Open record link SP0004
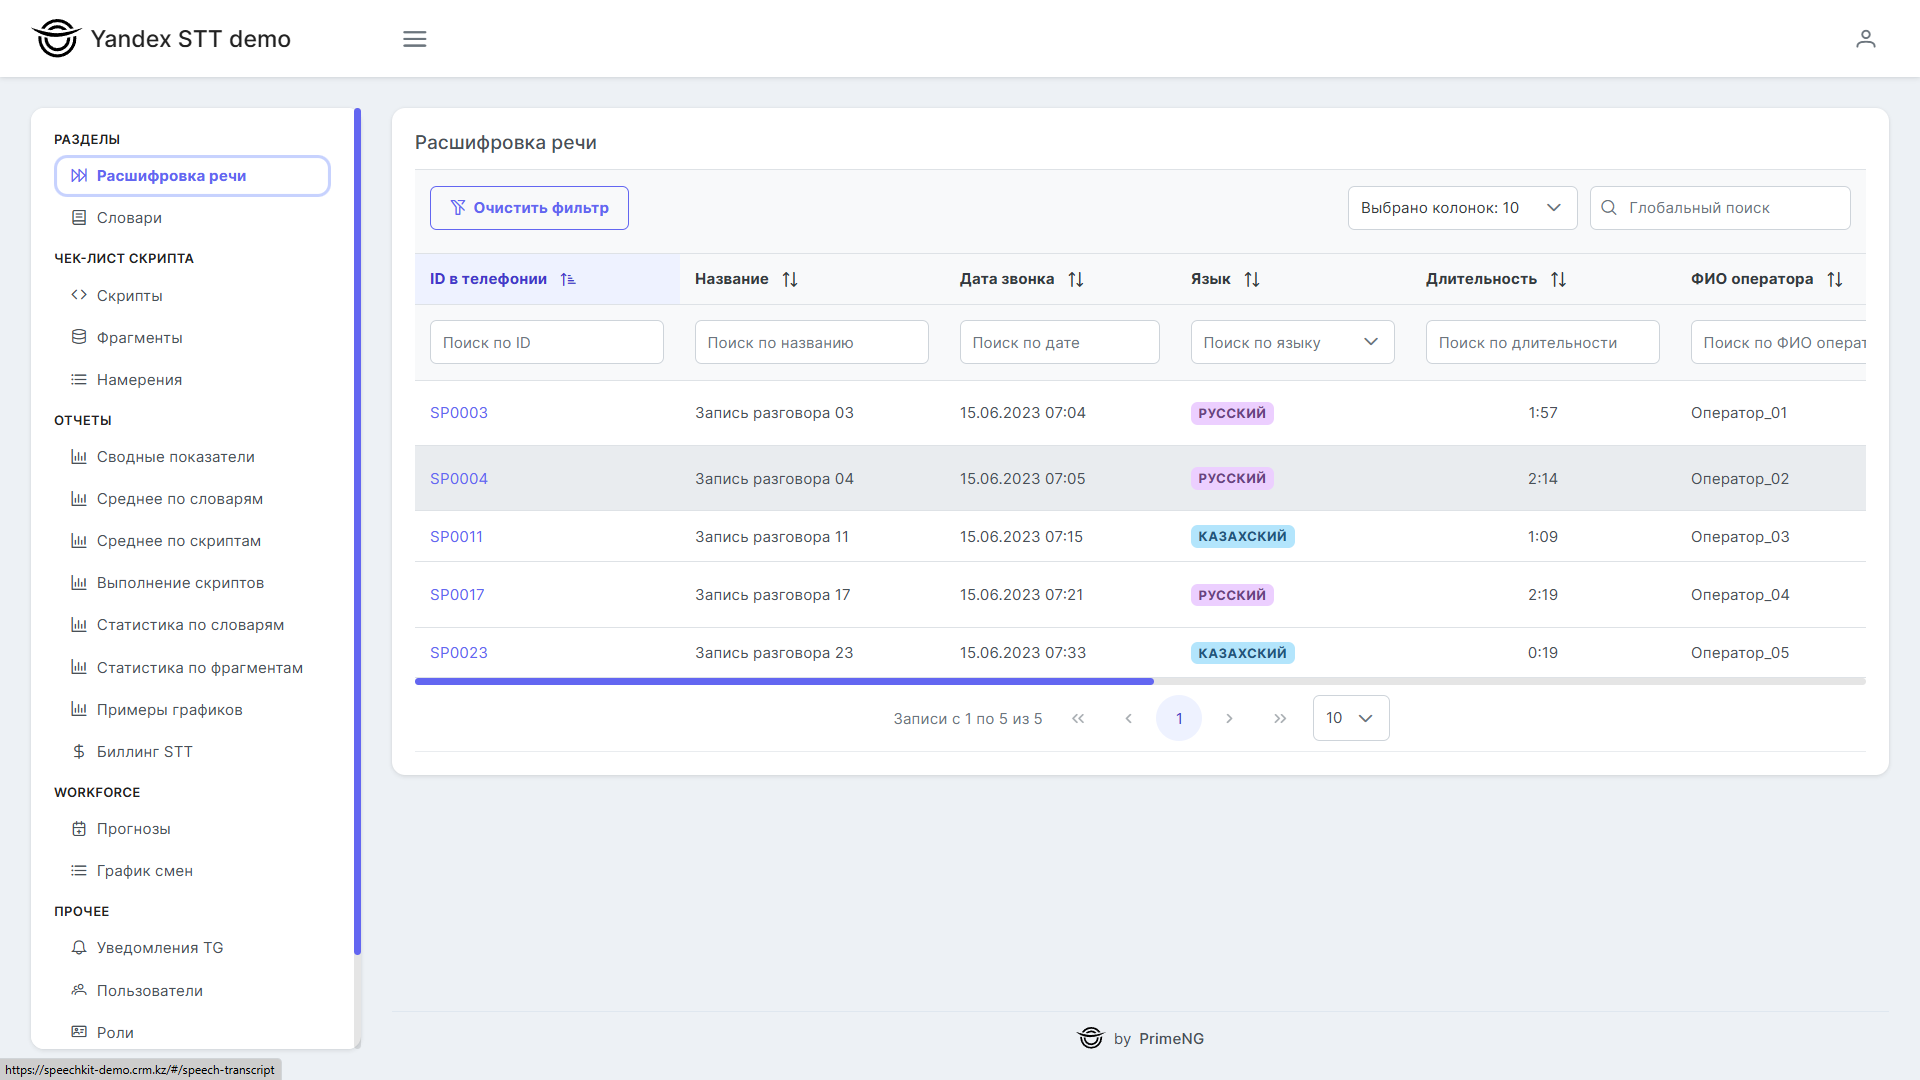 click(459, 479)
